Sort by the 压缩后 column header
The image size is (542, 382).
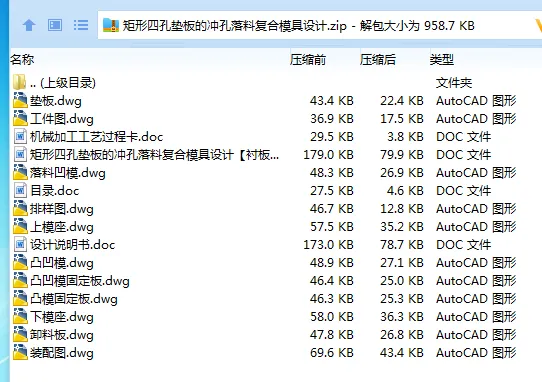point(378,59)
